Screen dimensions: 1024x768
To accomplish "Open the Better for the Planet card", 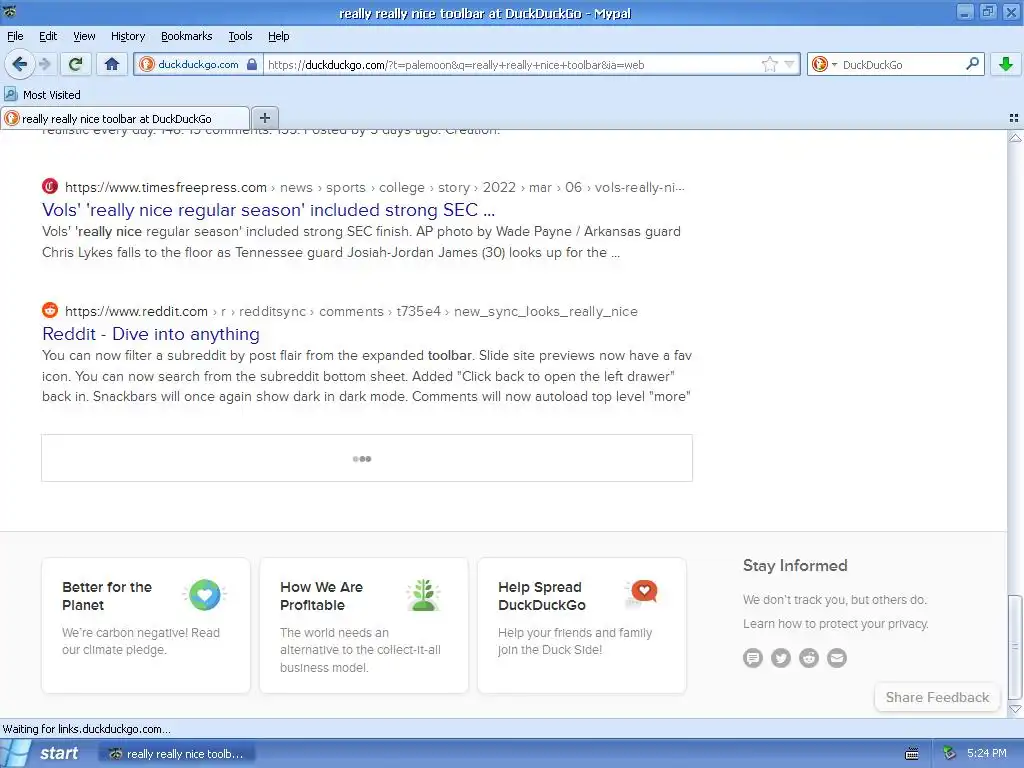I will pos(146,625).
